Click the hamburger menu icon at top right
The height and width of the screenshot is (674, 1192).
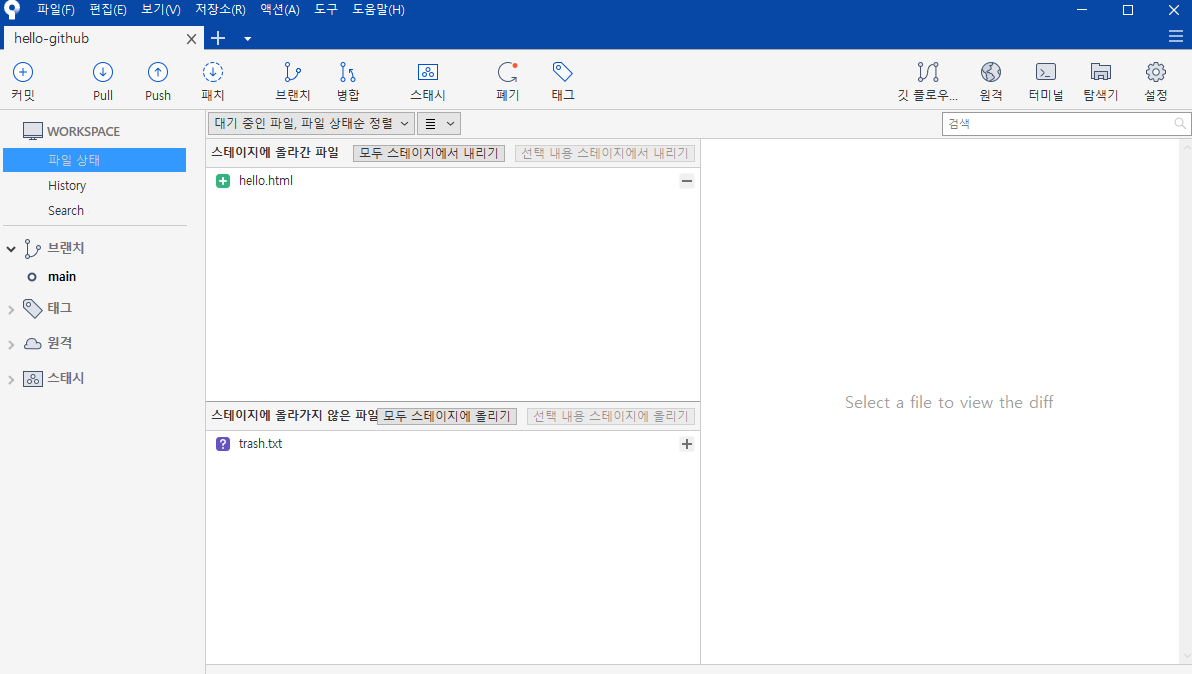(x=1175, y=36)
